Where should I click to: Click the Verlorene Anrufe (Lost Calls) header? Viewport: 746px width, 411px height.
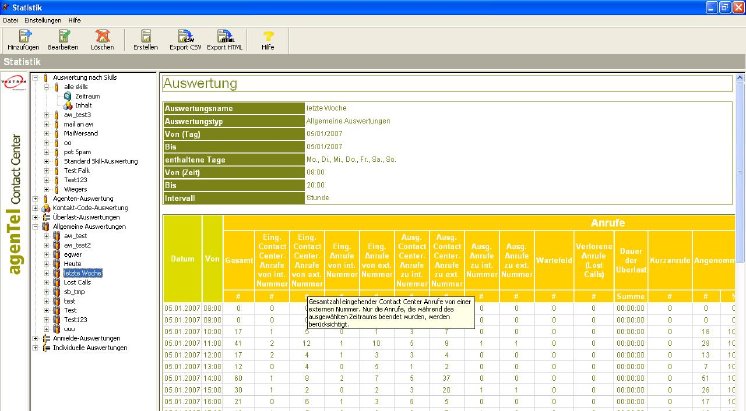click(x=593, y=260)
